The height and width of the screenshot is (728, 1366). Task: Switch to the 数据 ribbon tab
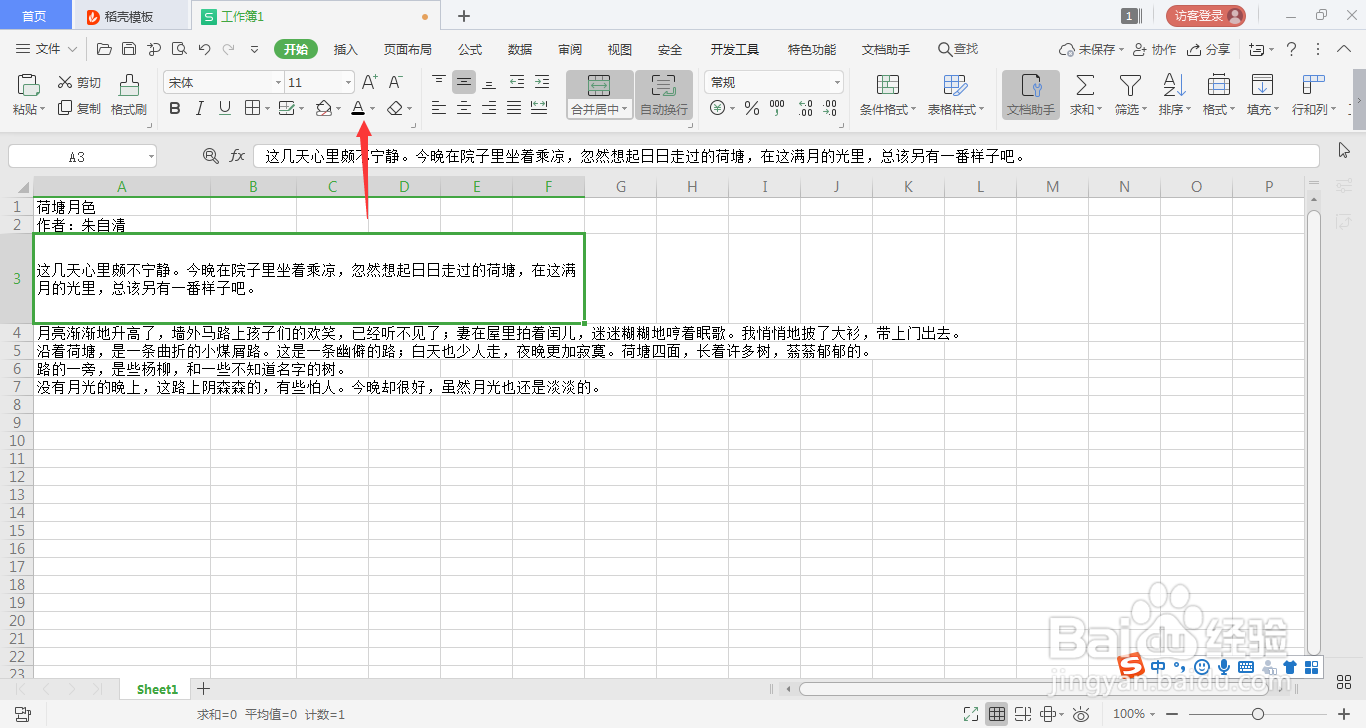pyautogui.click(x=520, y=49)
